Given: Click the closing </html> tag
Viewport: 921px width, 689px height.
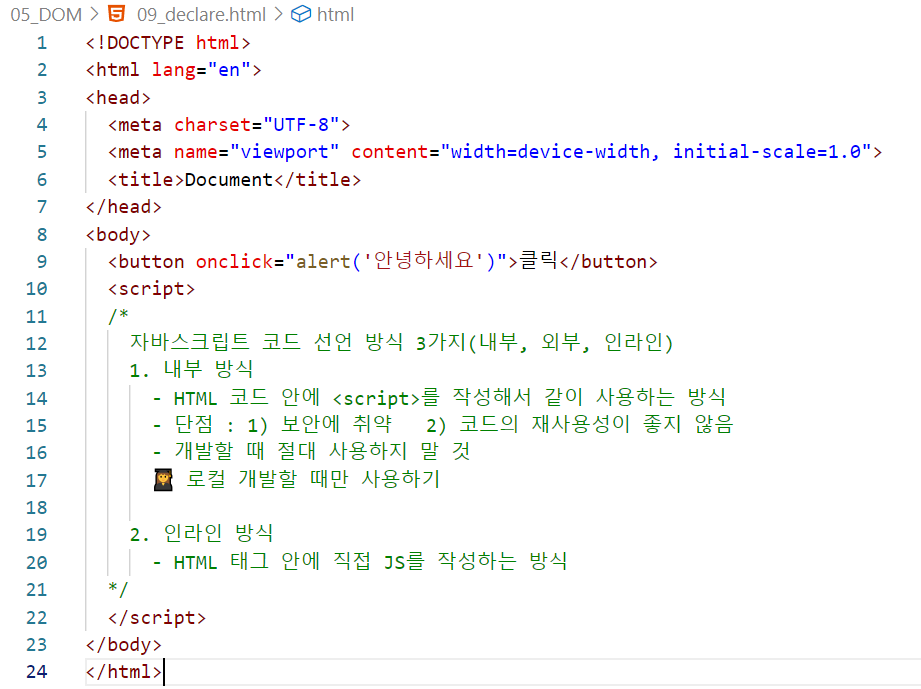Looking at the screenshot, I should [123, 671].
